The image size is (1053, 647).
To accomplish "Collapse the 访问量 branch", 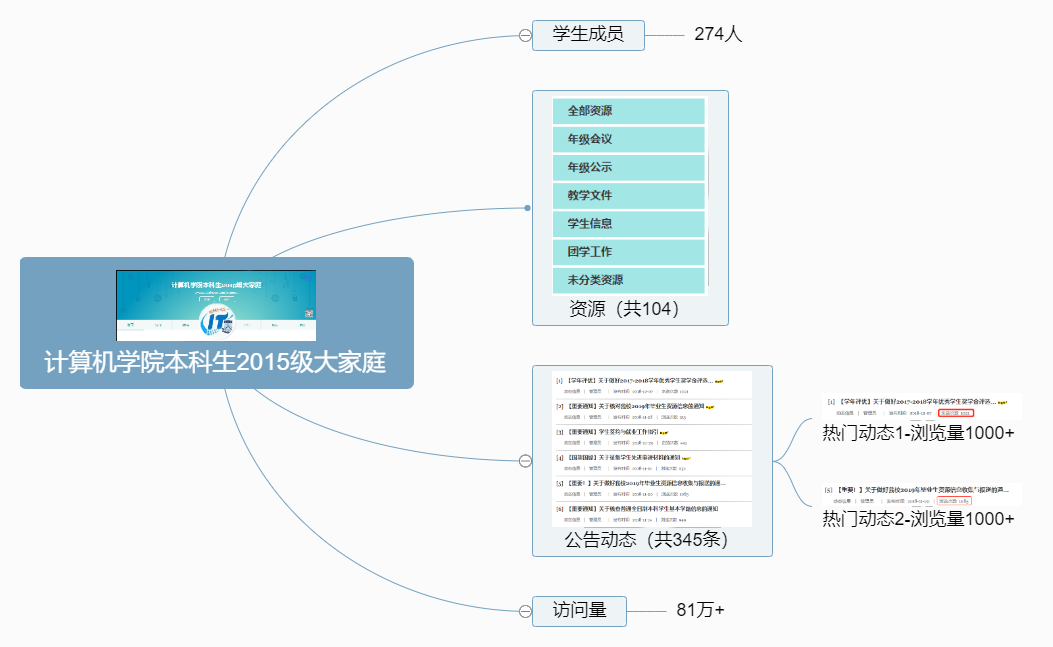I will point(524,611).
